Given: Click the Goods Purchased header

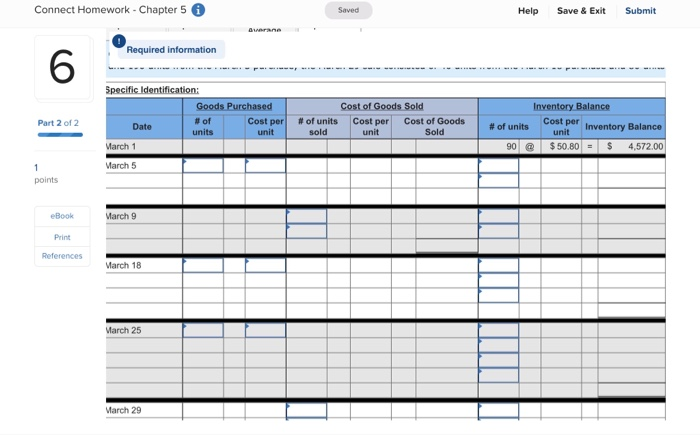Looking at the screenshot, I should 234,106.
